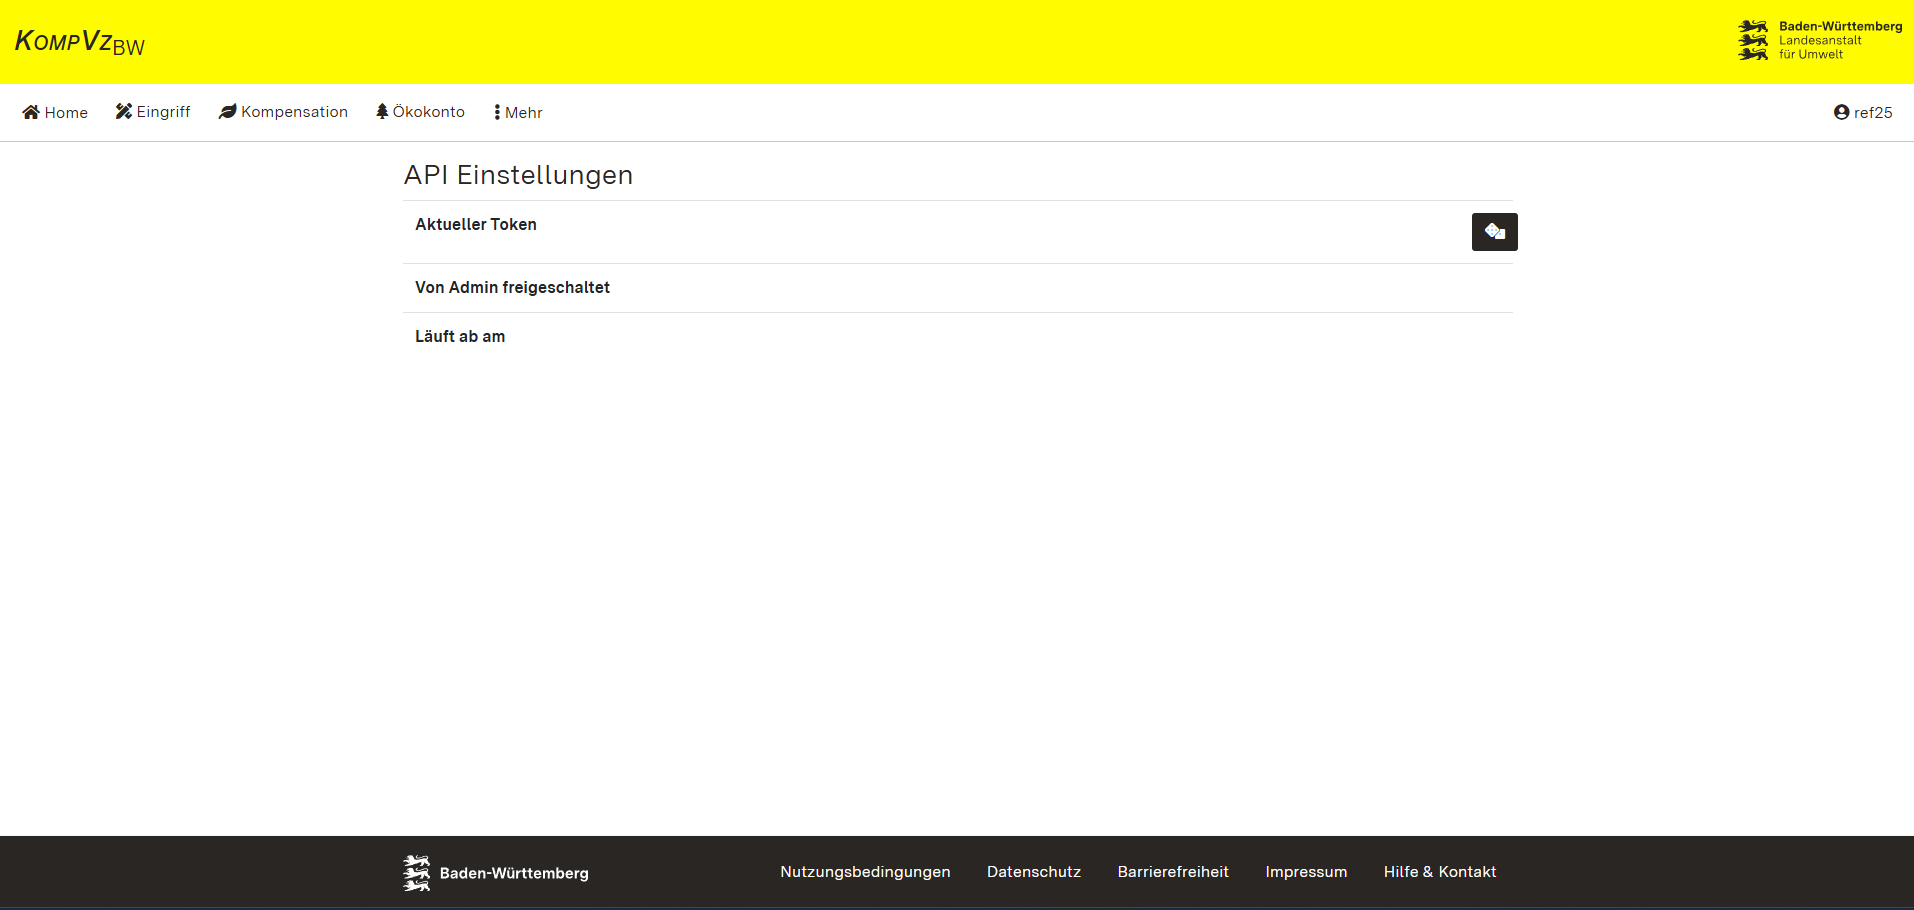Click the Baden-Württemberg text in the footer
This screenshot has width=1914, height=910.
(514, 873)
